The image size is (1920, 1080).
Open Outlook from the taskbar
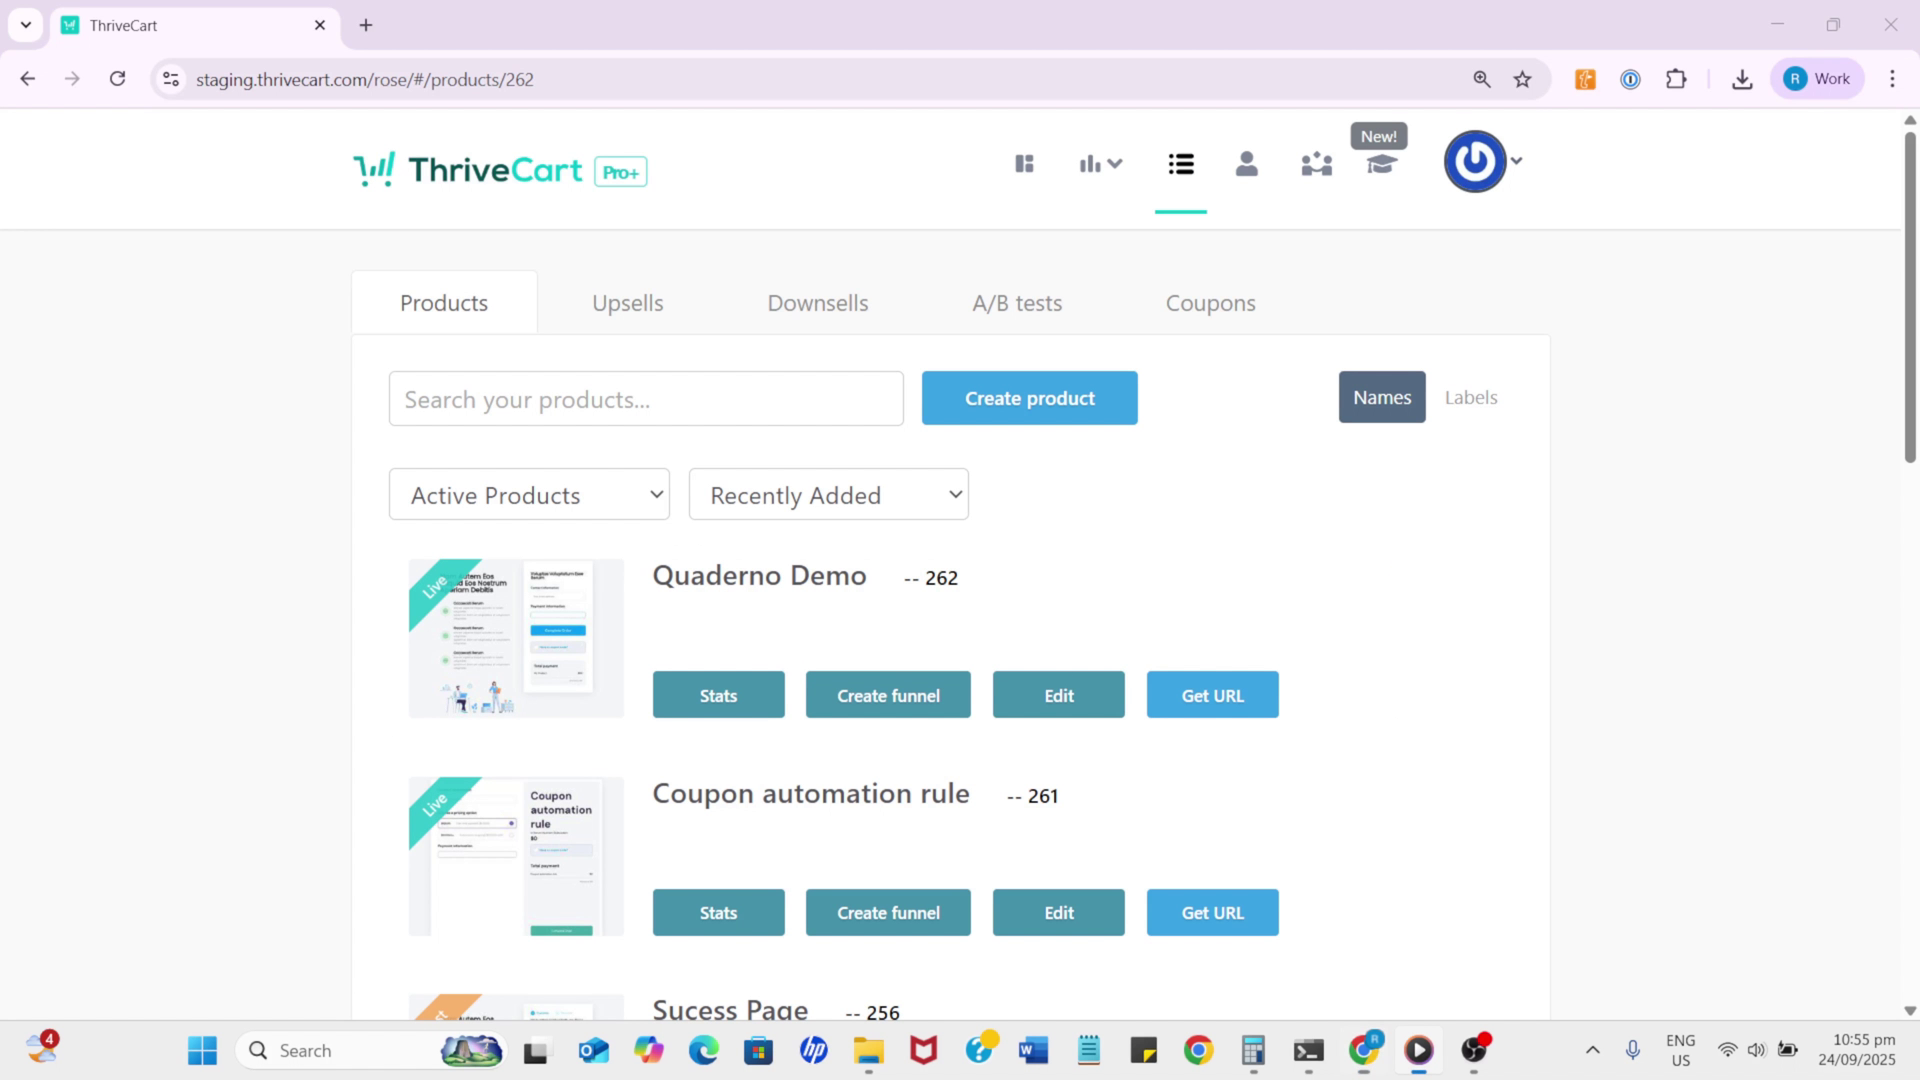coord(592,1050)
